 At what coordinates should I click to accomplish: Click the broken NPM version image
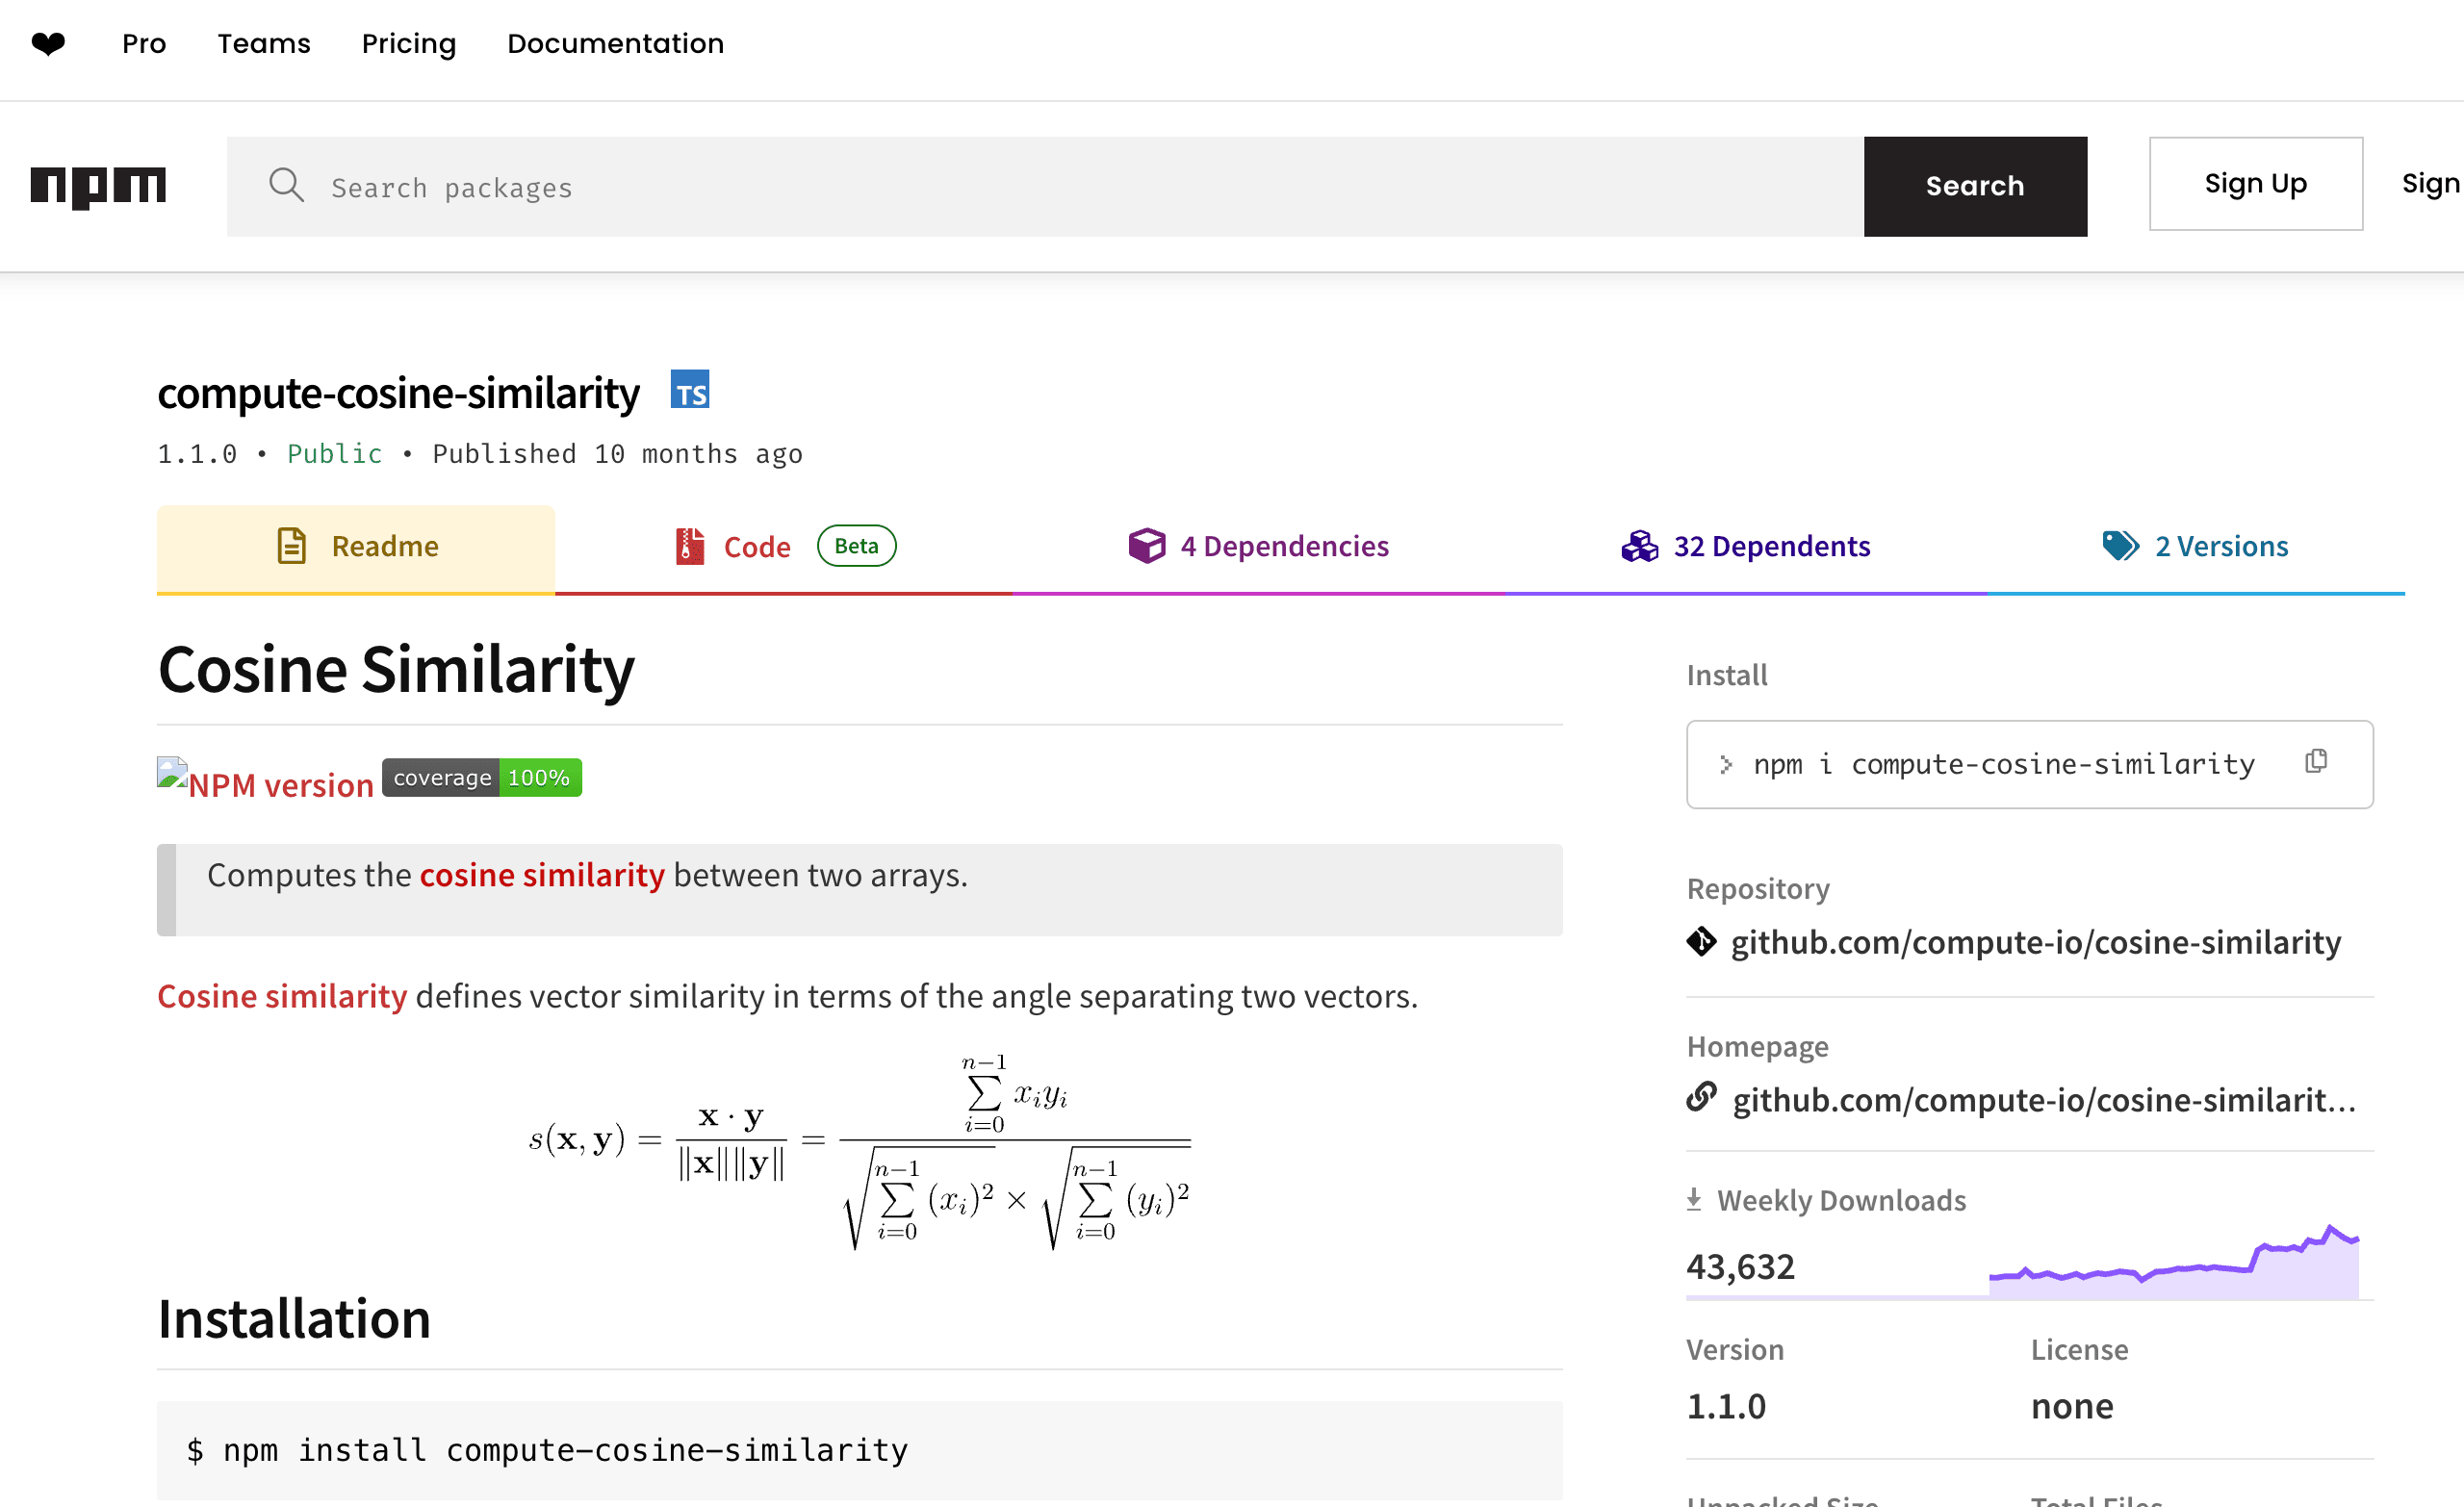[x=265, y=783]
